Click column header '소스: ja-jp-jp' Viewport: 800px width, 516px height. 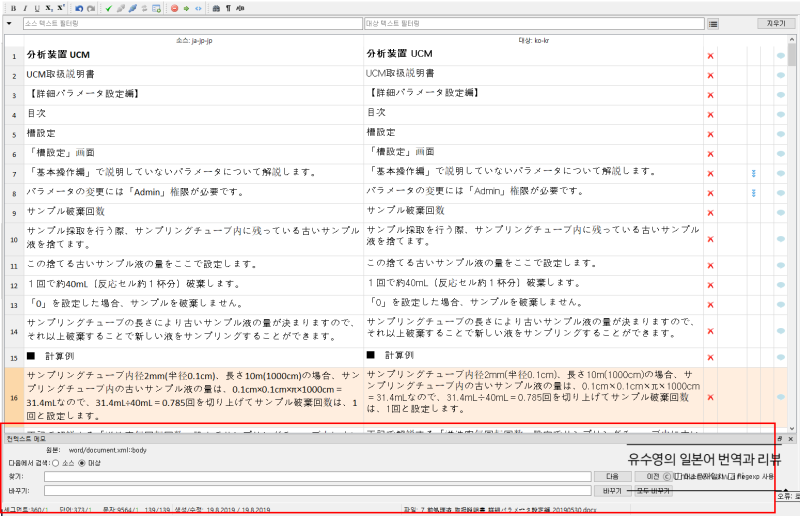(194, 40)
